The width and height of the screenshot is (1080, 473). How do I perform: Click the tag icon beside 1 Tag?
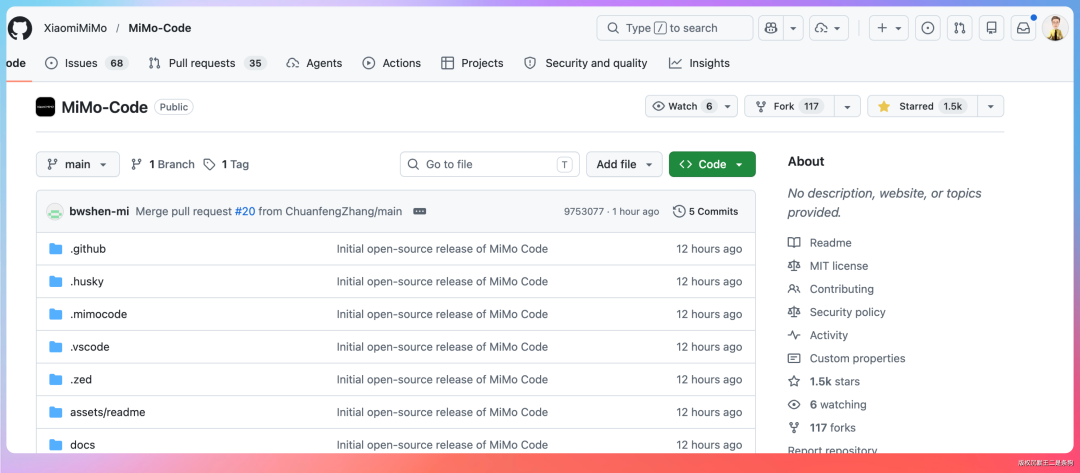pyautogui.click(x=209, y=165)
